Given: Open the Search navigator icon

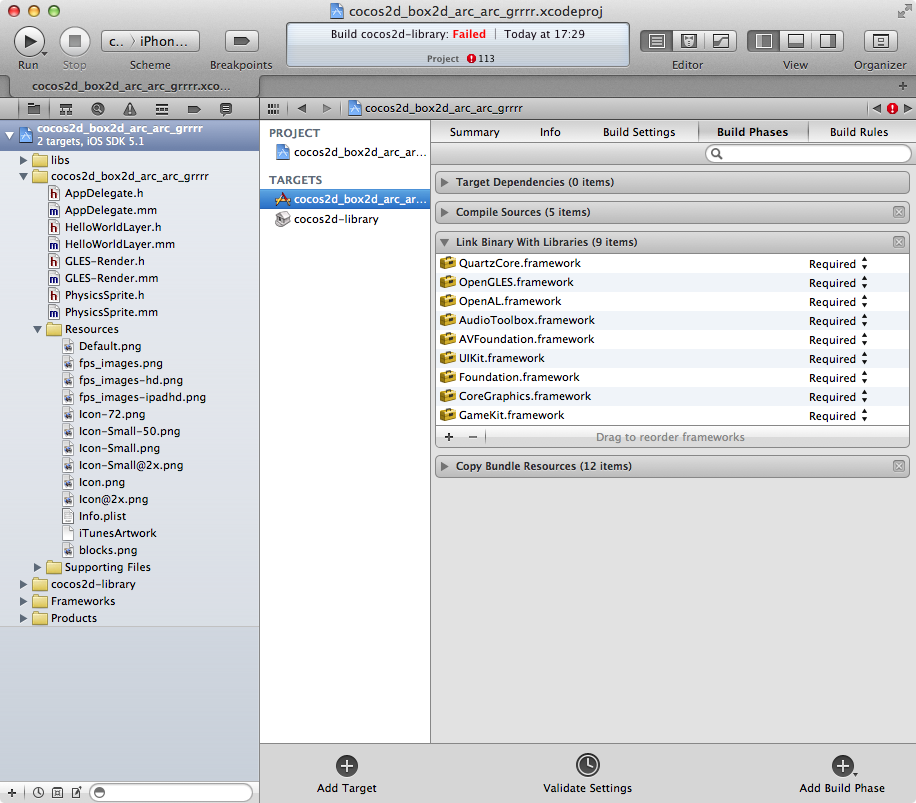Looking at the screenshot, I should [98, 109].
